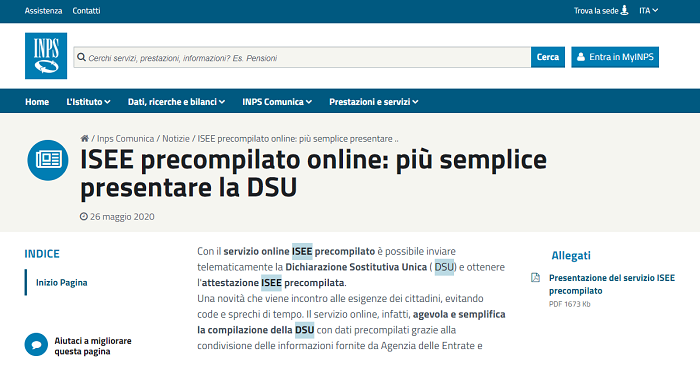700x370 pixels.
Task: Go to the Home menu item
Action: point(37,102)
